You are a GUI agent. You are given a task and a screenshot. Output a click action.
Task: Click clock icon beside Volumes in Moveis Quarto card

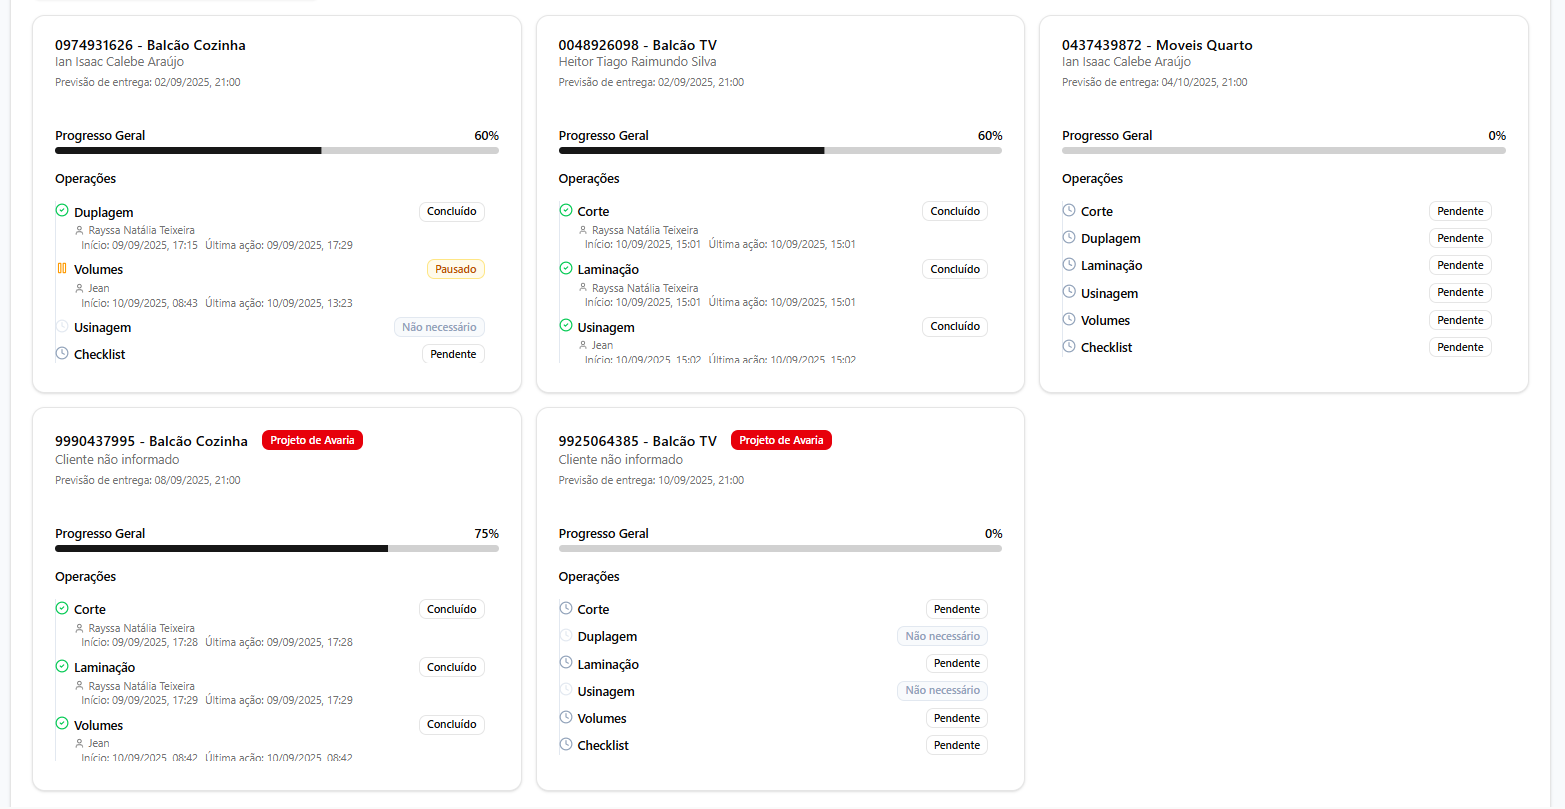(x=1069, y=320)
